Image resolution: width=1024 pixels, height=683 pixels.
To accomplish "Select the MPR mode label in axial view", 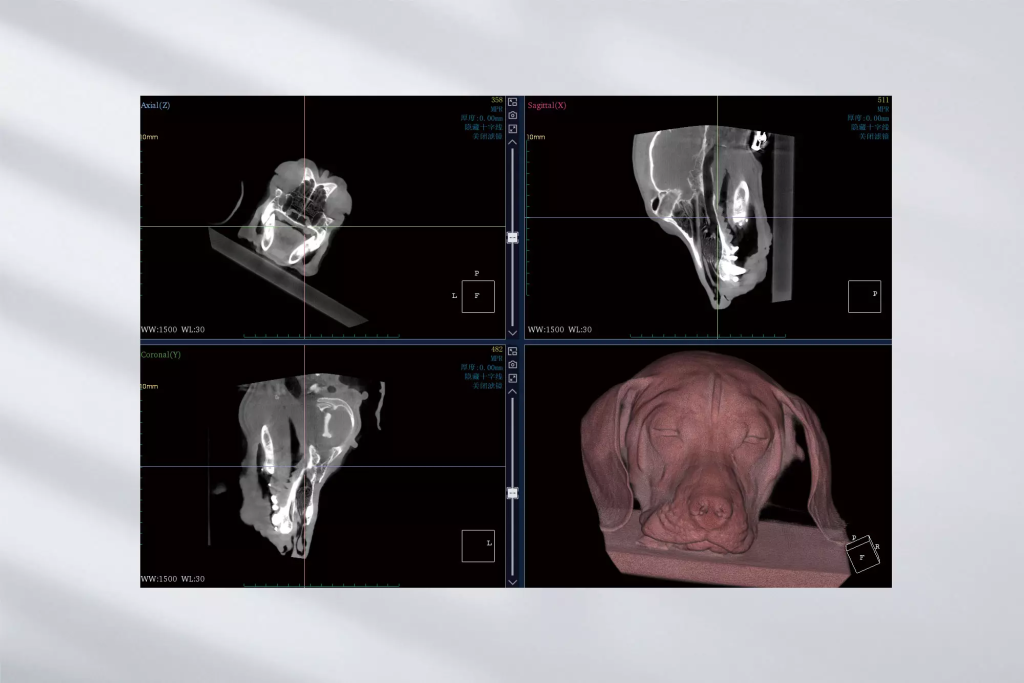I will [x=495, y=109].
